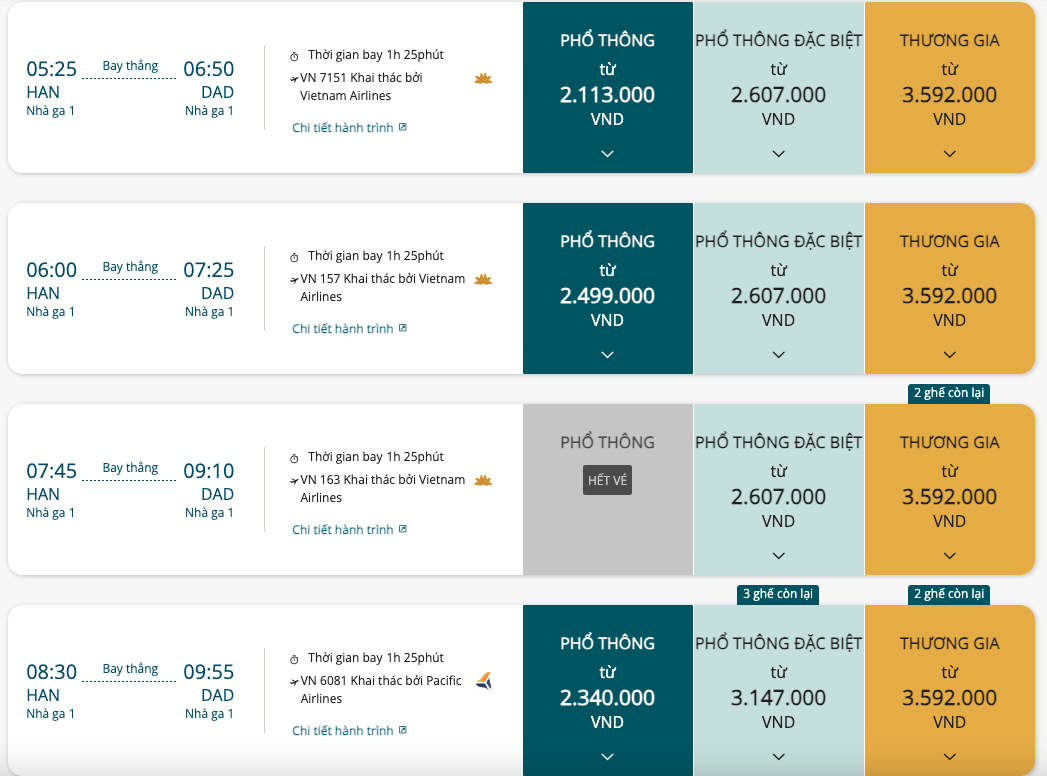Open Chi tiết hành trình for 07:45 flight
Image resolution: width=1047 pixels, height=776 pixels.
coord(343,530)
